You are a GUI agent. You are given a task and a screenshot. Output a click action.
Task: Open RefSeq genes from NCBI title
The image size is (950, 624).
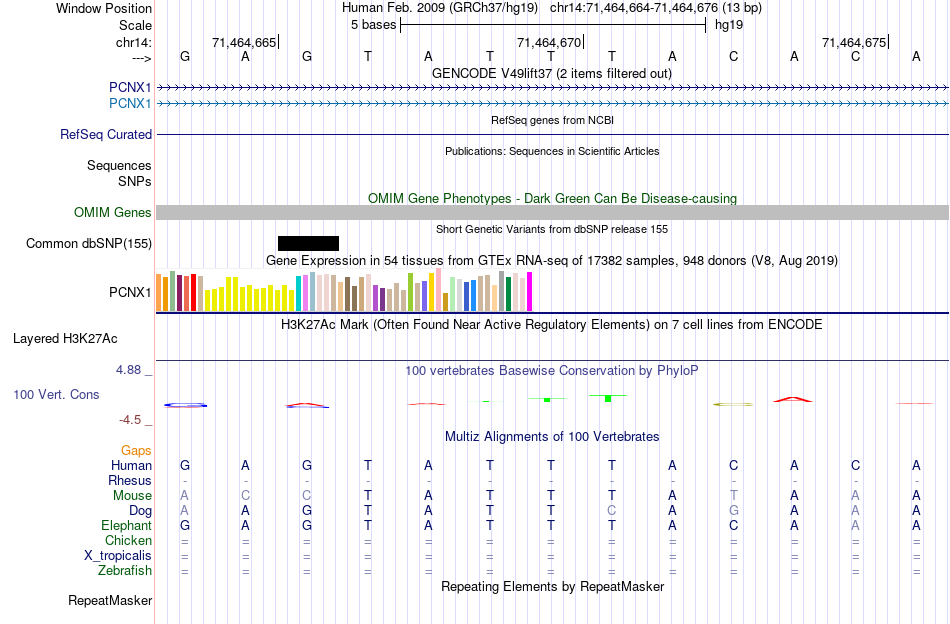(552, 120)
